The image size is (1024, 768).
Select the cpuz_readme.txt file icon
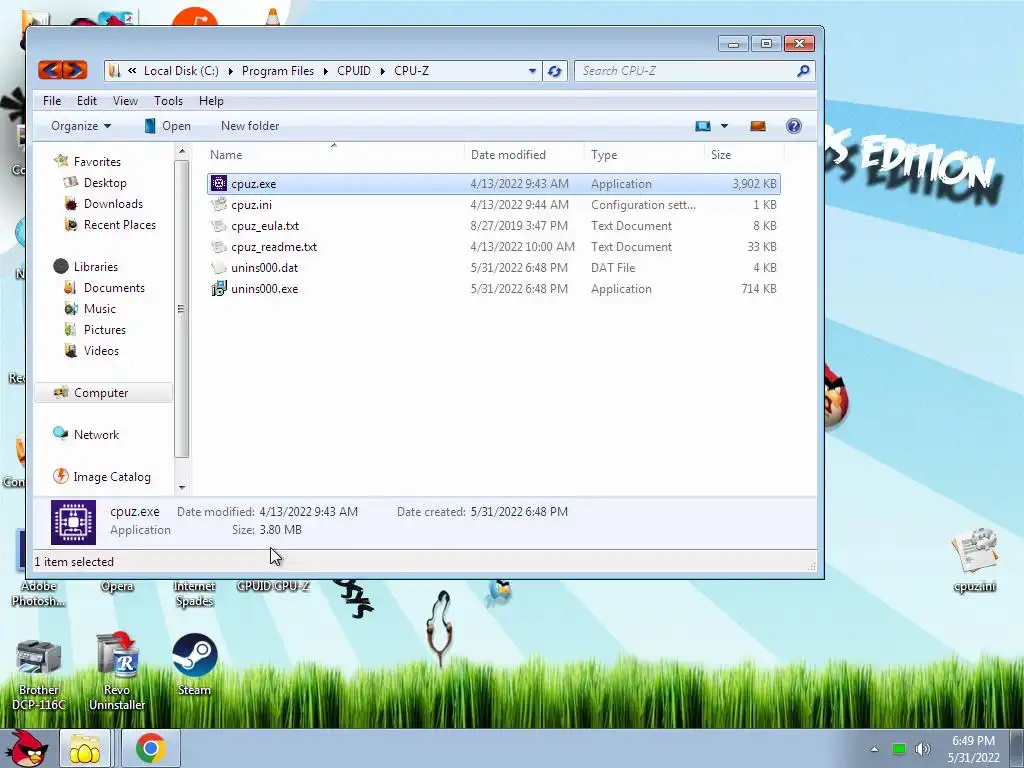(x=219, y=247)
